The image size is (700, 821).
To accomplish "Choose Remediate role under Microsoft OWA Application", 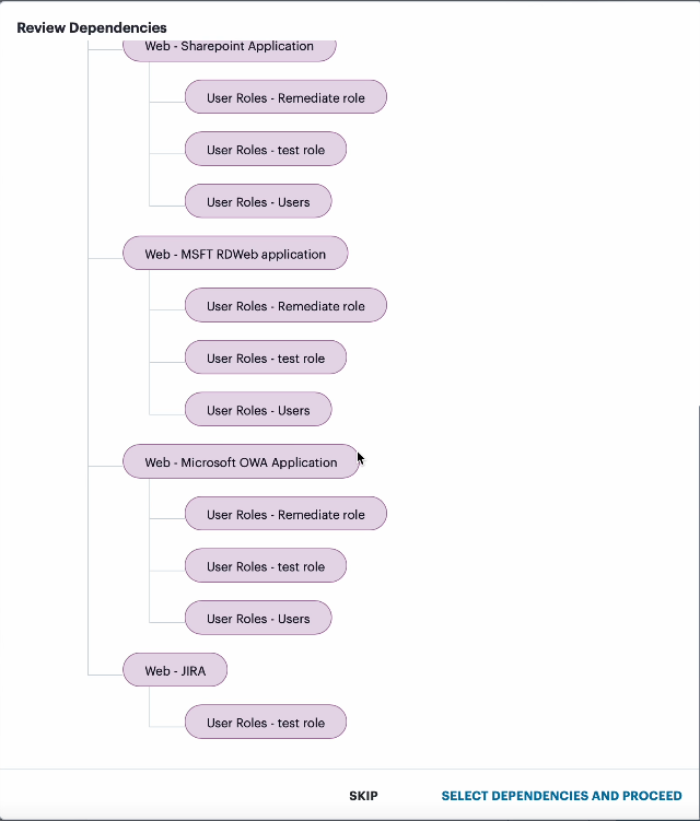I will pyautogui.click(x=285, y=514).
